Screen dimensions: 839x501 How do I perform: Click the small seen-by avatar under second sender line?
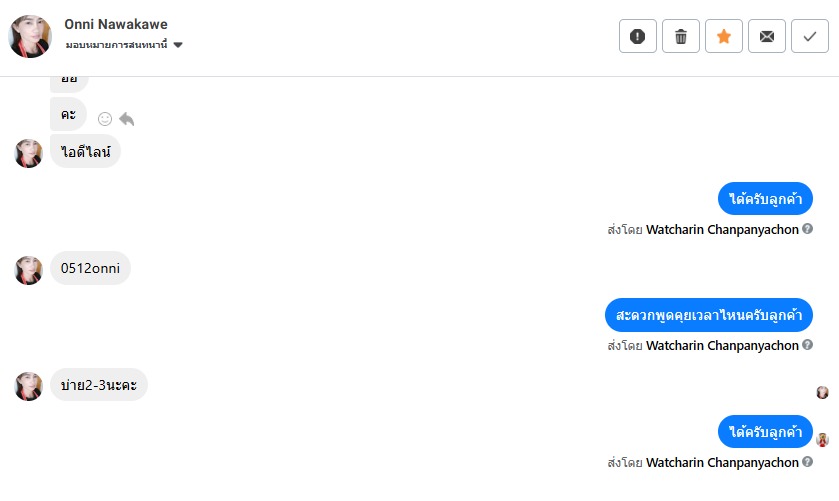coord(822,392)
